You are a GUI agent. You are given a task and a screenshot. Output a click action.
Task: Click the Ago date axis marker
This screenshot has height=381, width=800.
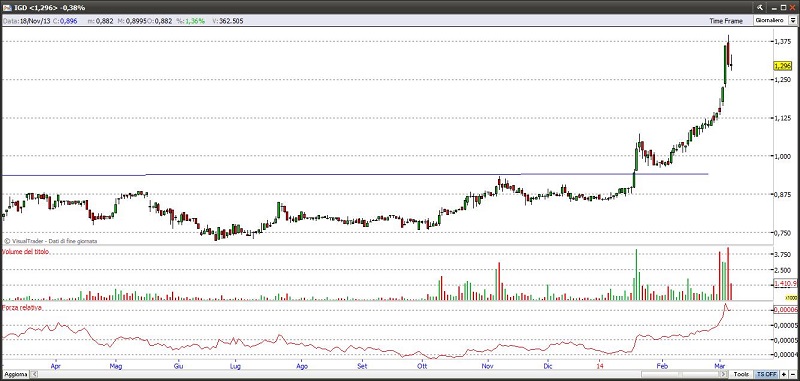[x=302, y=366]
